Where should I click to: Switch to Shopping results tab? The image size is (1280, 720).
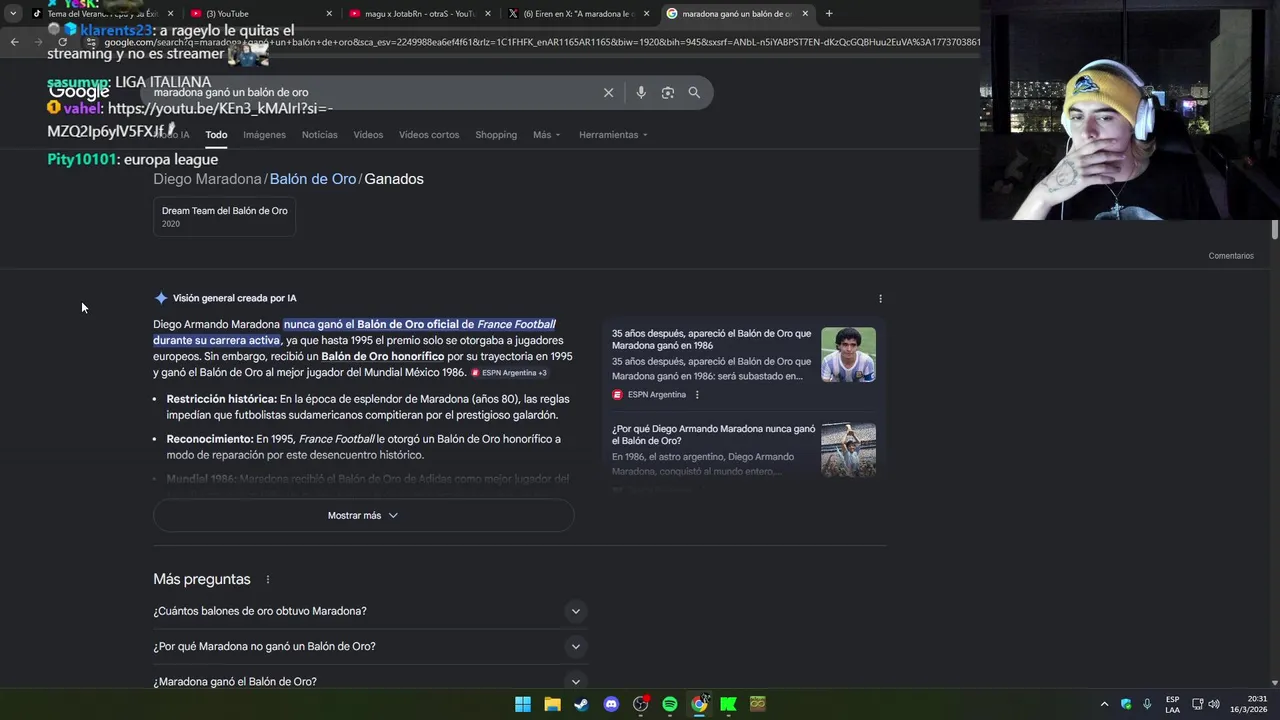pyautogui.click(x=496, y=135)
